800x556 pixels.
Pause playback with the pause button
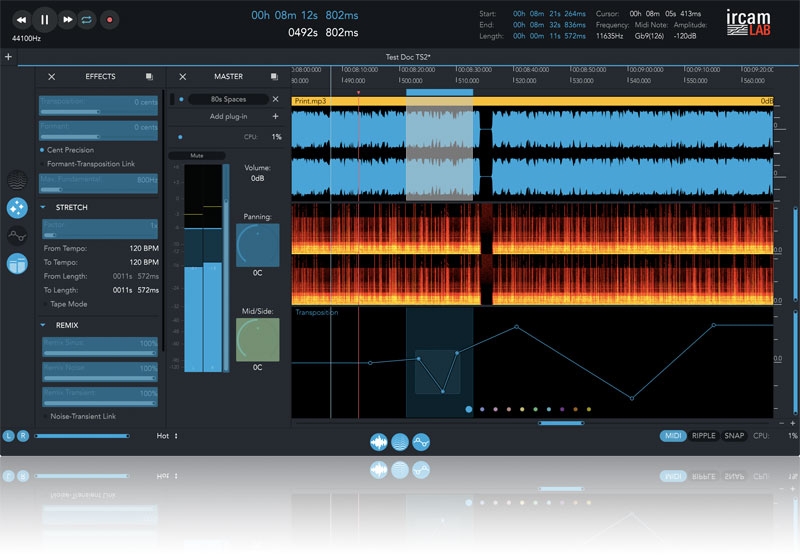tap(44, 19)
